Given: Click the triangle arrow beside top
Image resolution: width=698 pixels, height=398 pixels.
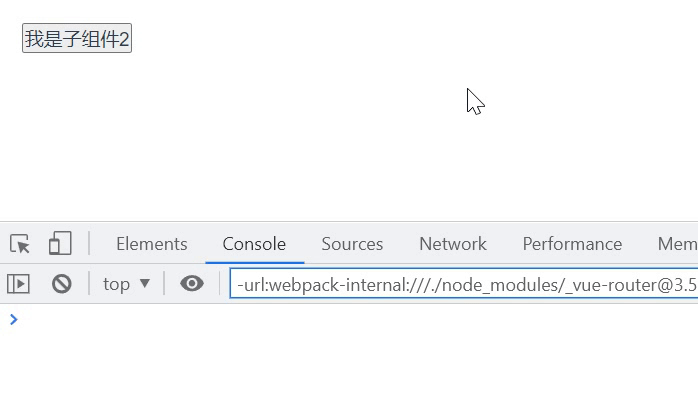Looking at the screenshot, I should click(145, 283).
